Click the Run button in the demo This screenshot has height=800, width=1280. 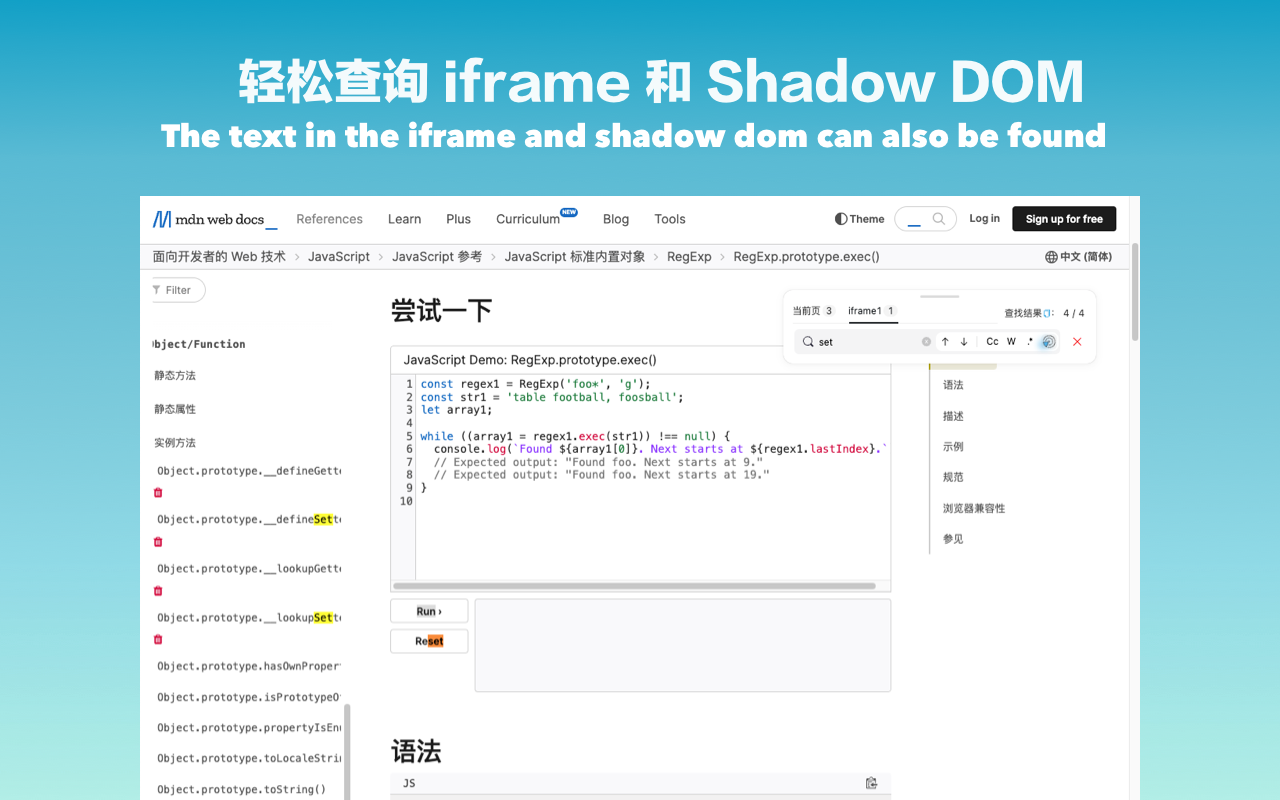[429, 611]
